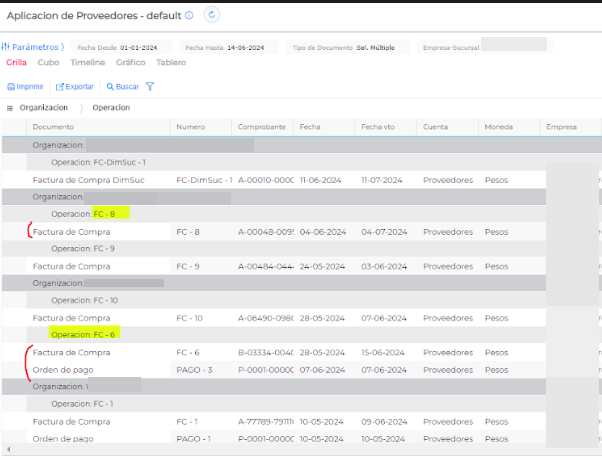Select the Orden de pago PAGO - 3 row
The height and width of the screenshot is (456, 602).
click(274, 370)
